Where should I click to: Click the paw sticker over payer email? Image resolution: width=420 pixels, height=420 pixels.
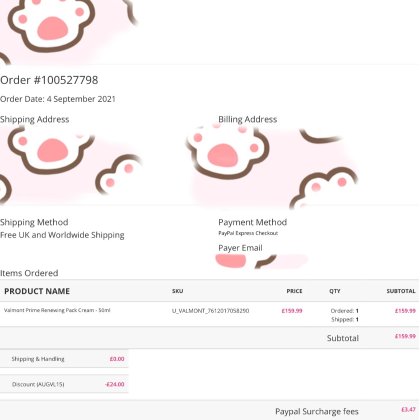coord(262,261)
